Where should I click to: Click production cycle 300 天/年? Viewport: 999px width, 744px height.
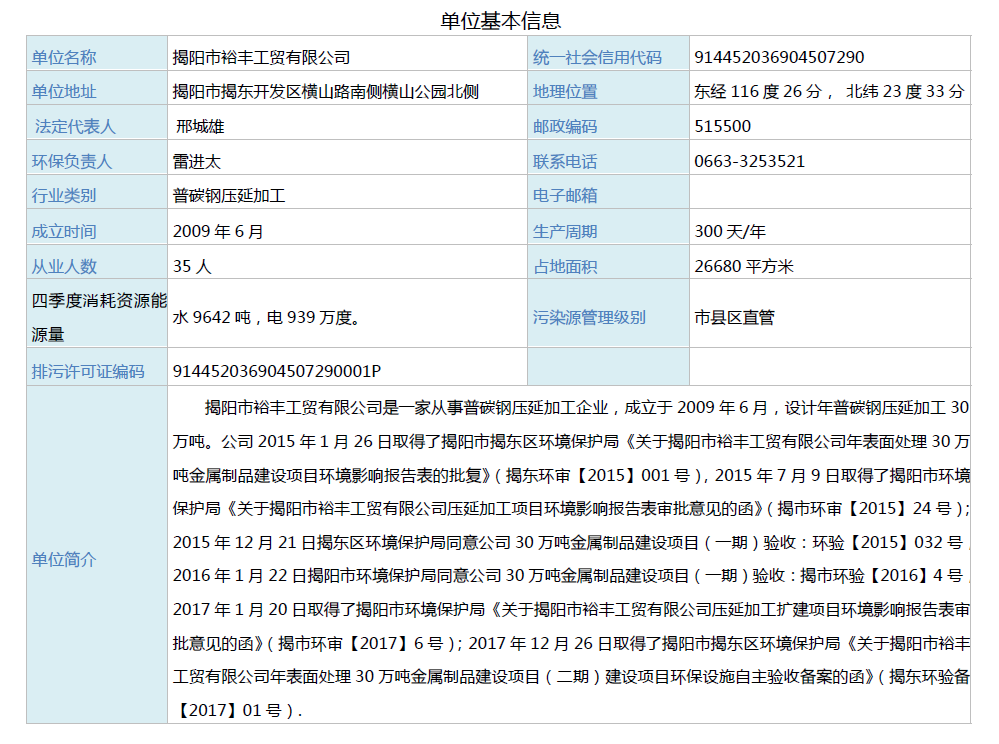(x=730, y=231)
